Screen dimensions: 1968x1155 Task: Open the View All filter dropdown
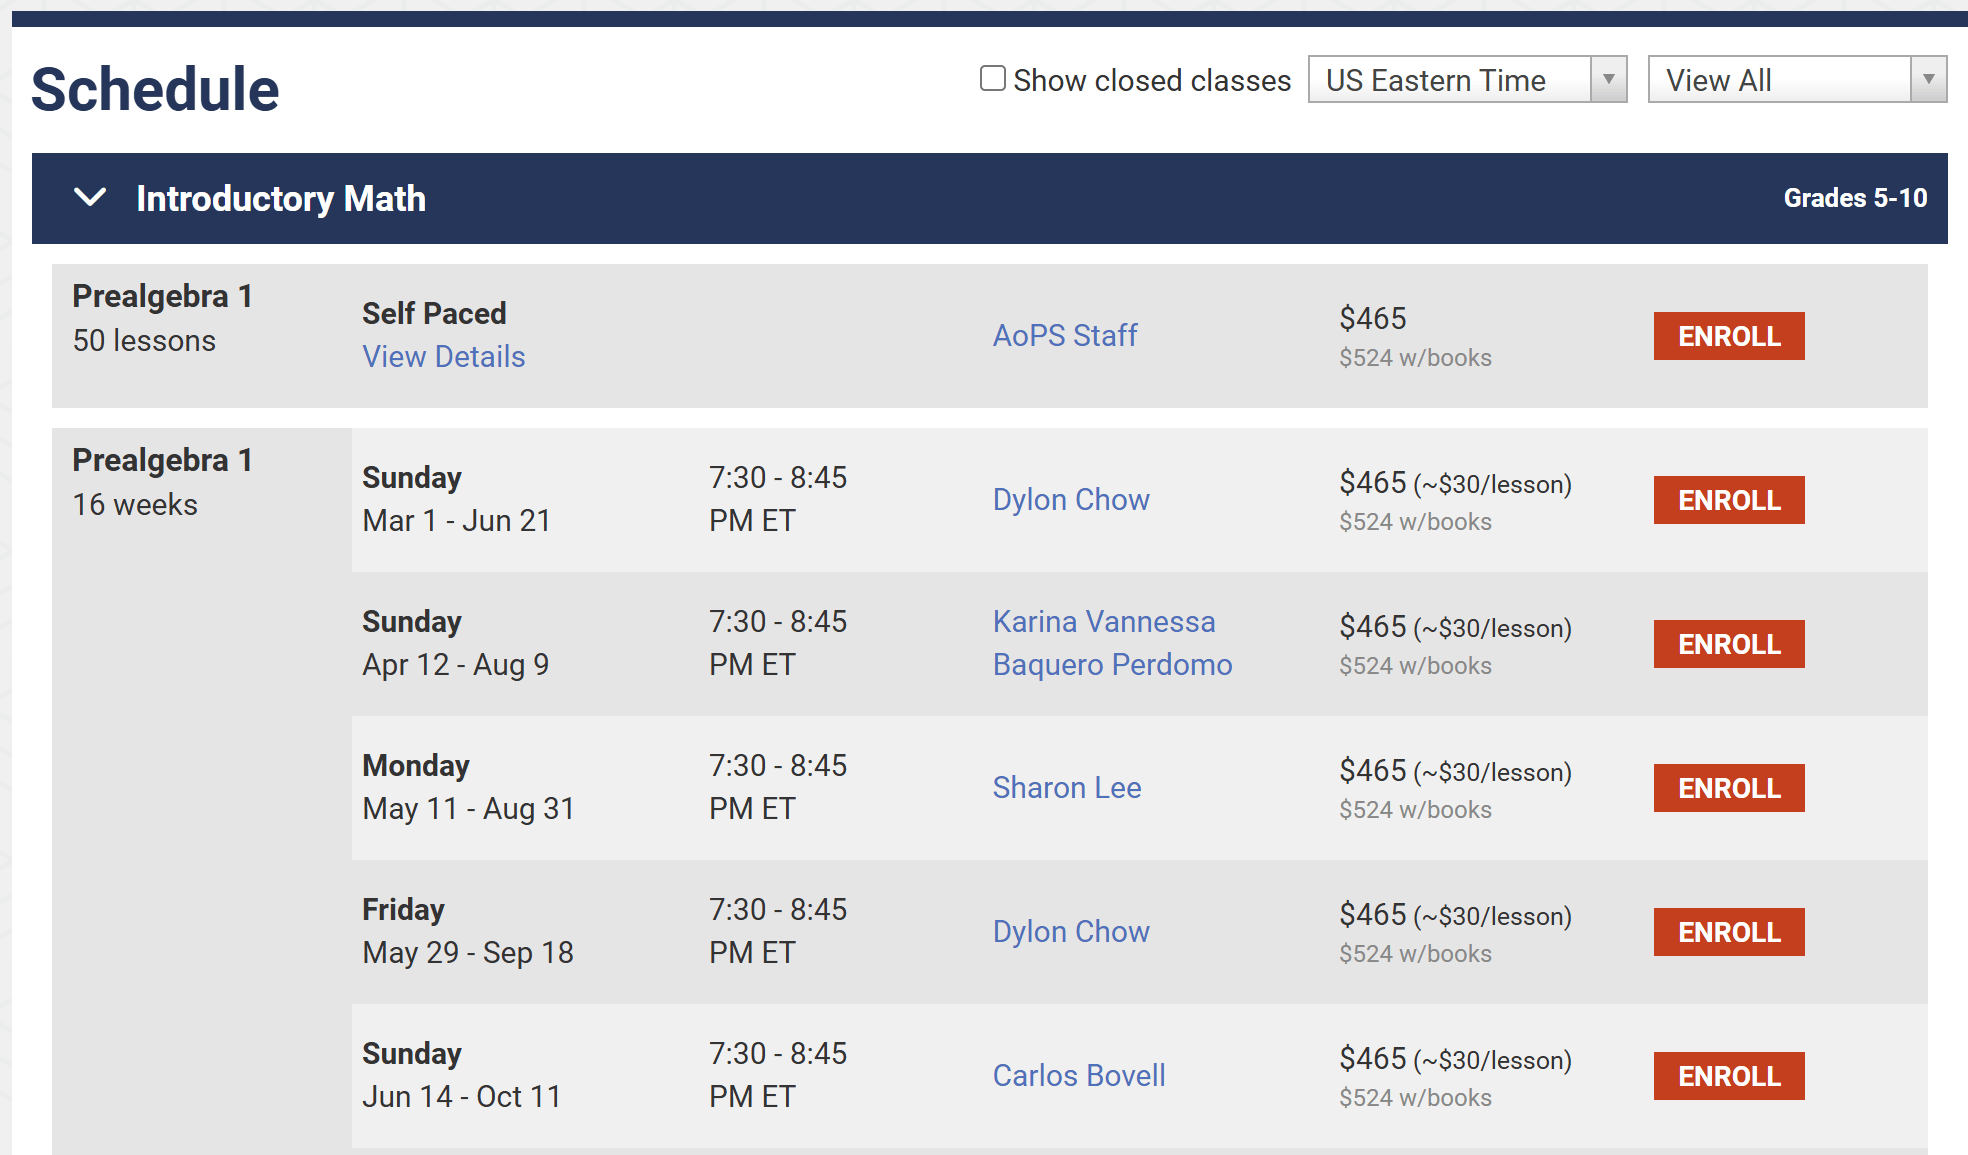(x=1796, y=80)
